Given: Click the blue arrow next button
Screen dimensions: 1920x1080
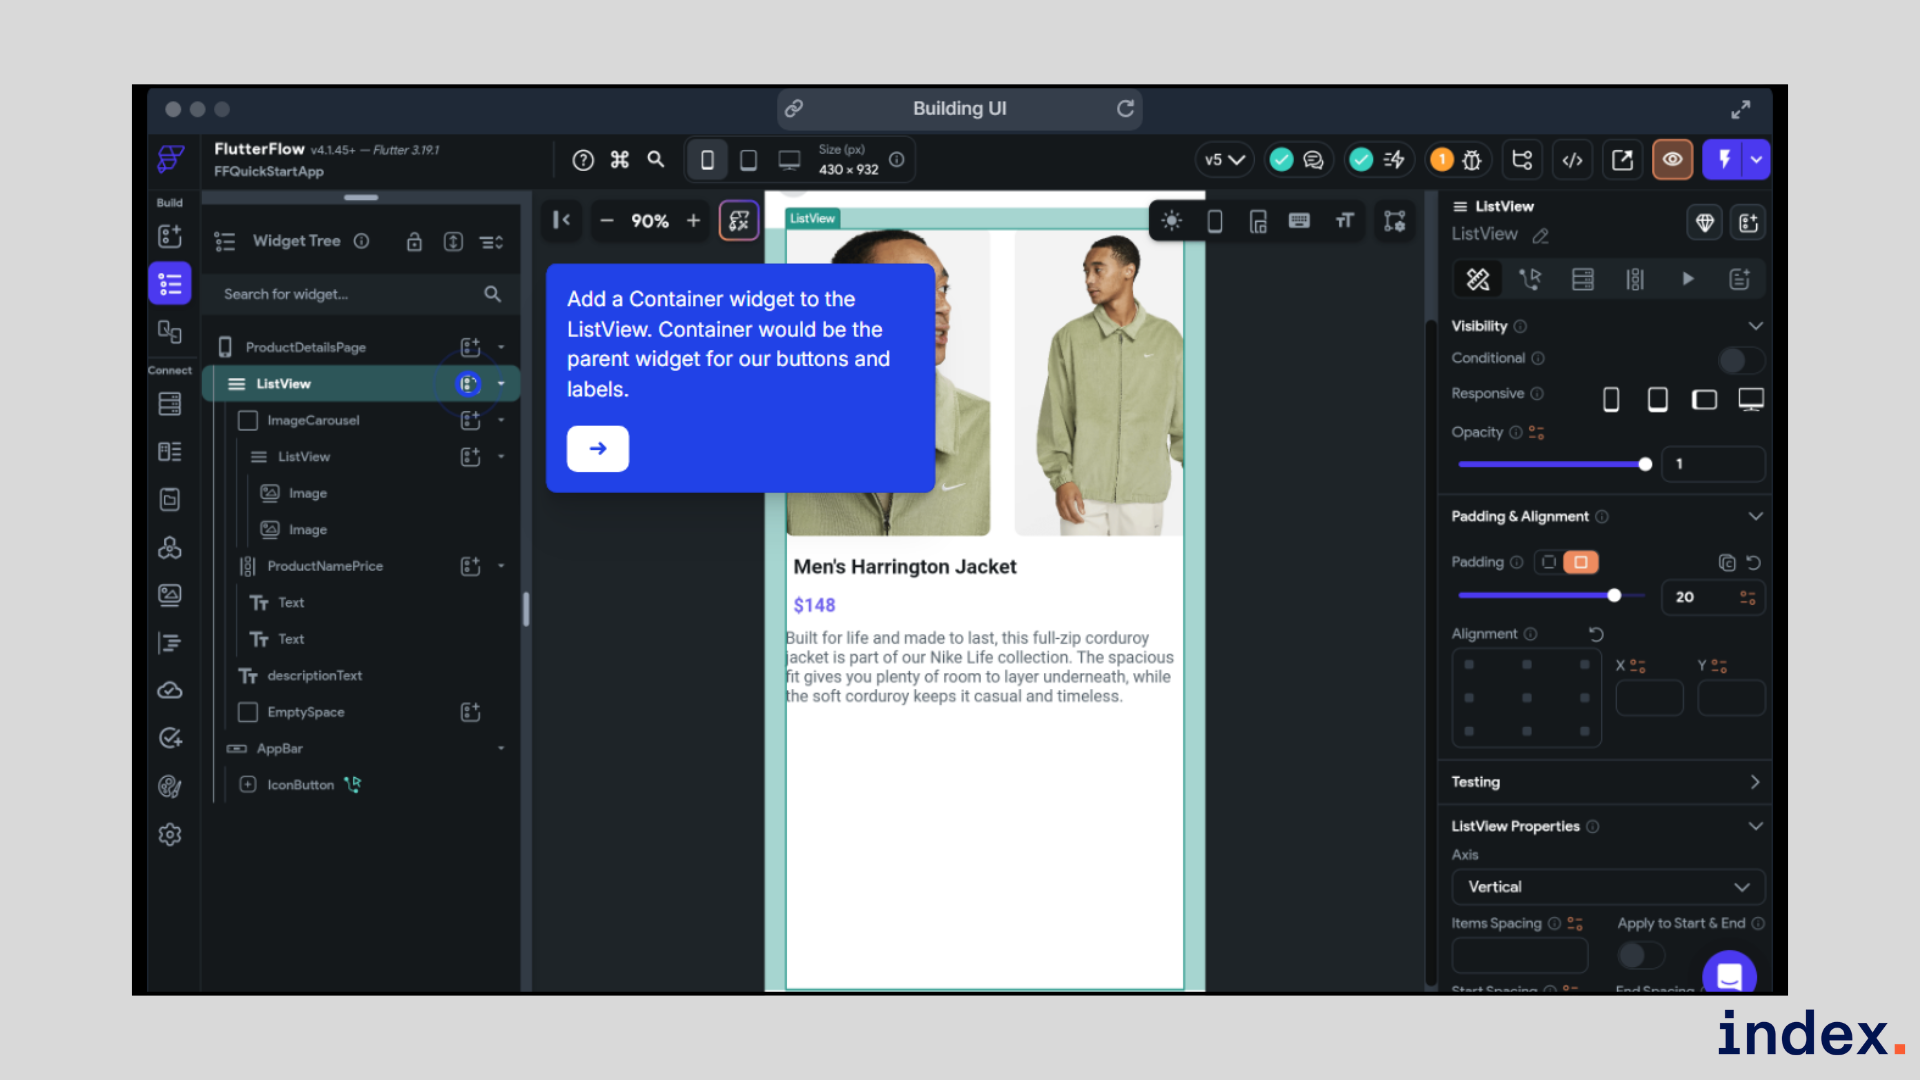Looking at the screenshot, I should tap(598, 449).
